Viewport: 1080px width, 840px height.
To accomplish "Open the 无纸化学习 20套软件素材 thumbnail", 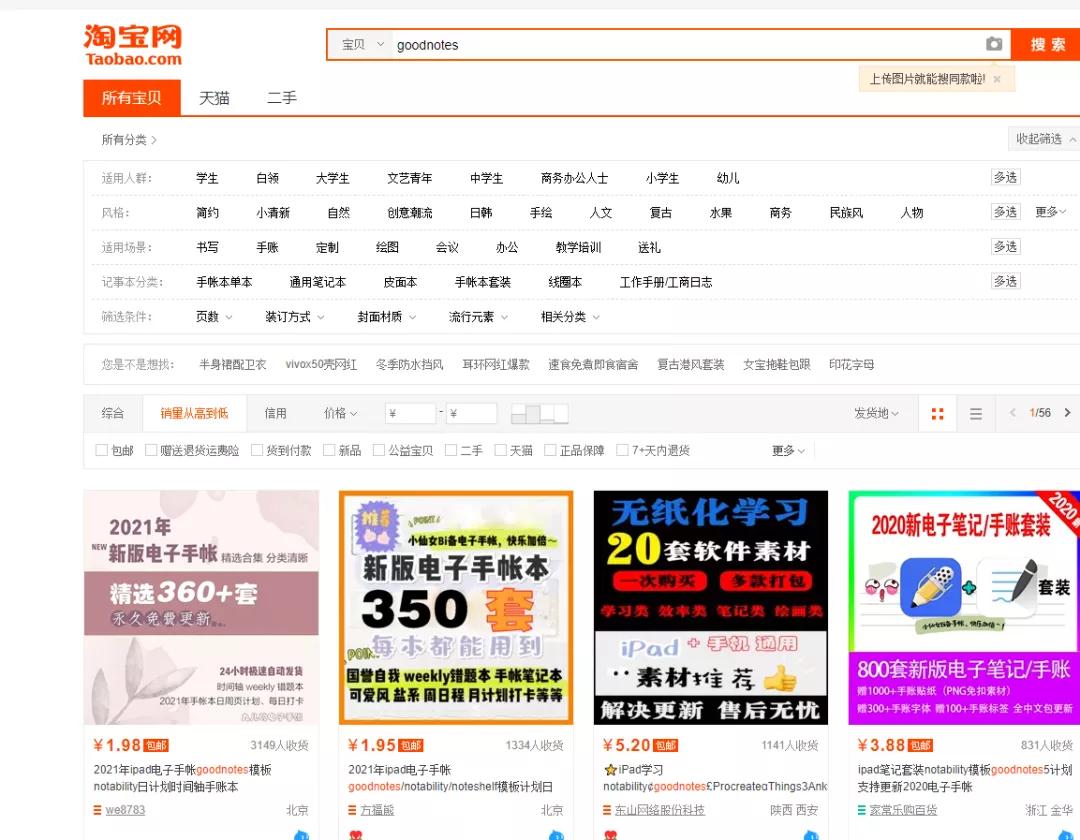I will pos(711,607).
